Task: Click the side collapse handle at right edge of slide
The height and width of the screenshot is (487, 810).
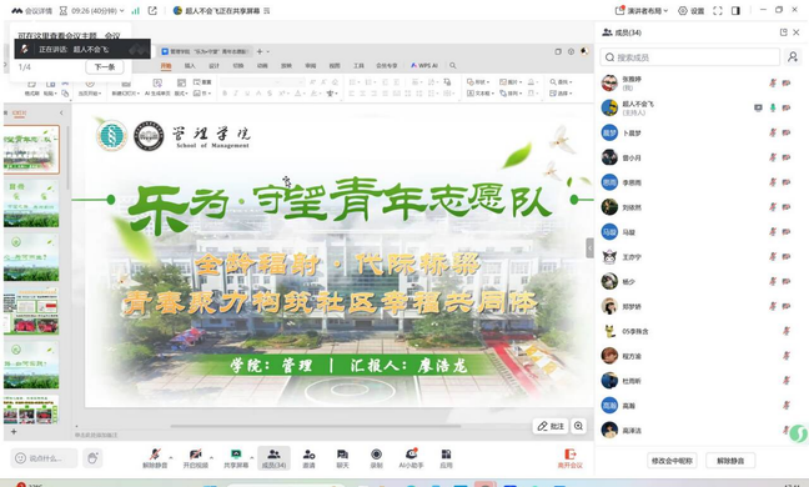Action: click(x=589, y=248)
